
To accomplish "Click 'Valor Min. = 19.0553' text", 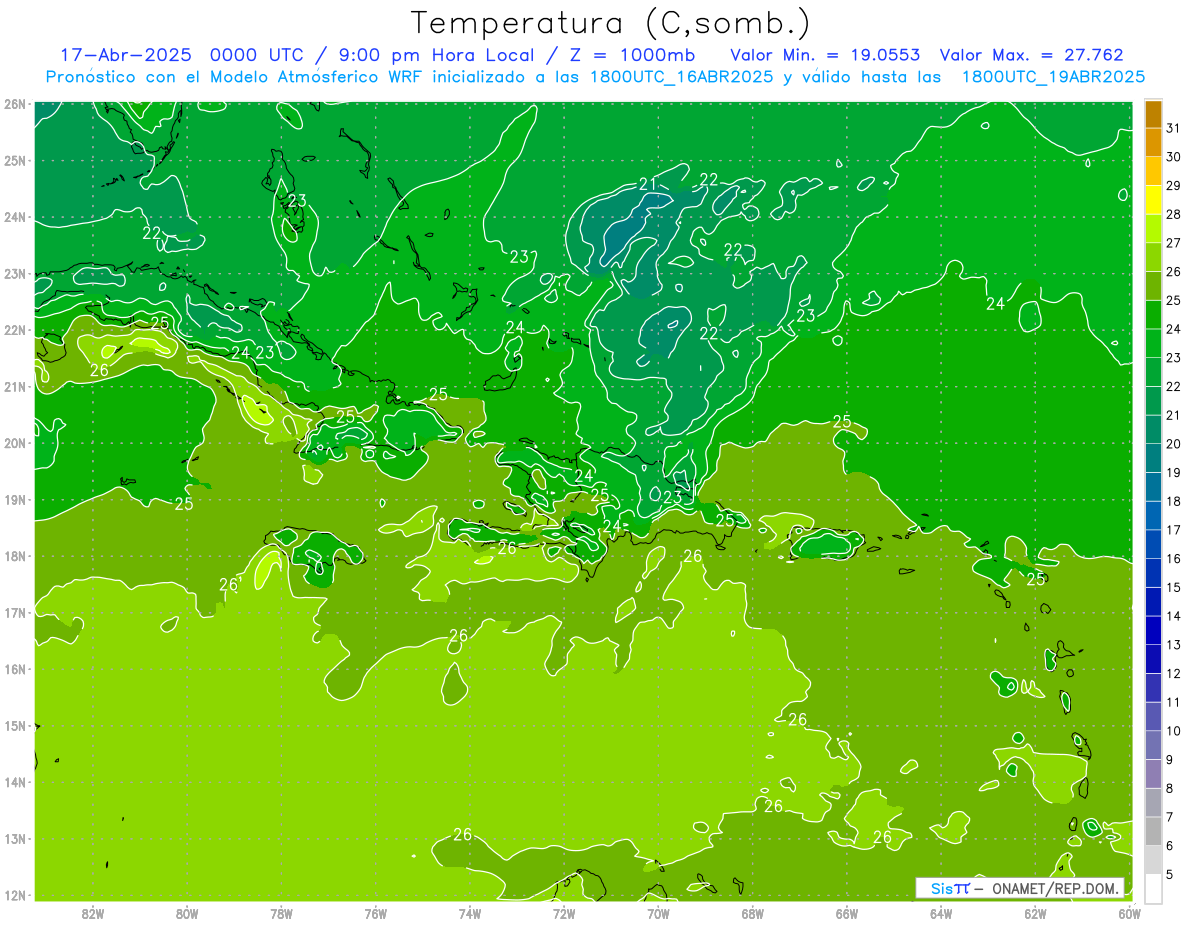I will click(826, 55).
